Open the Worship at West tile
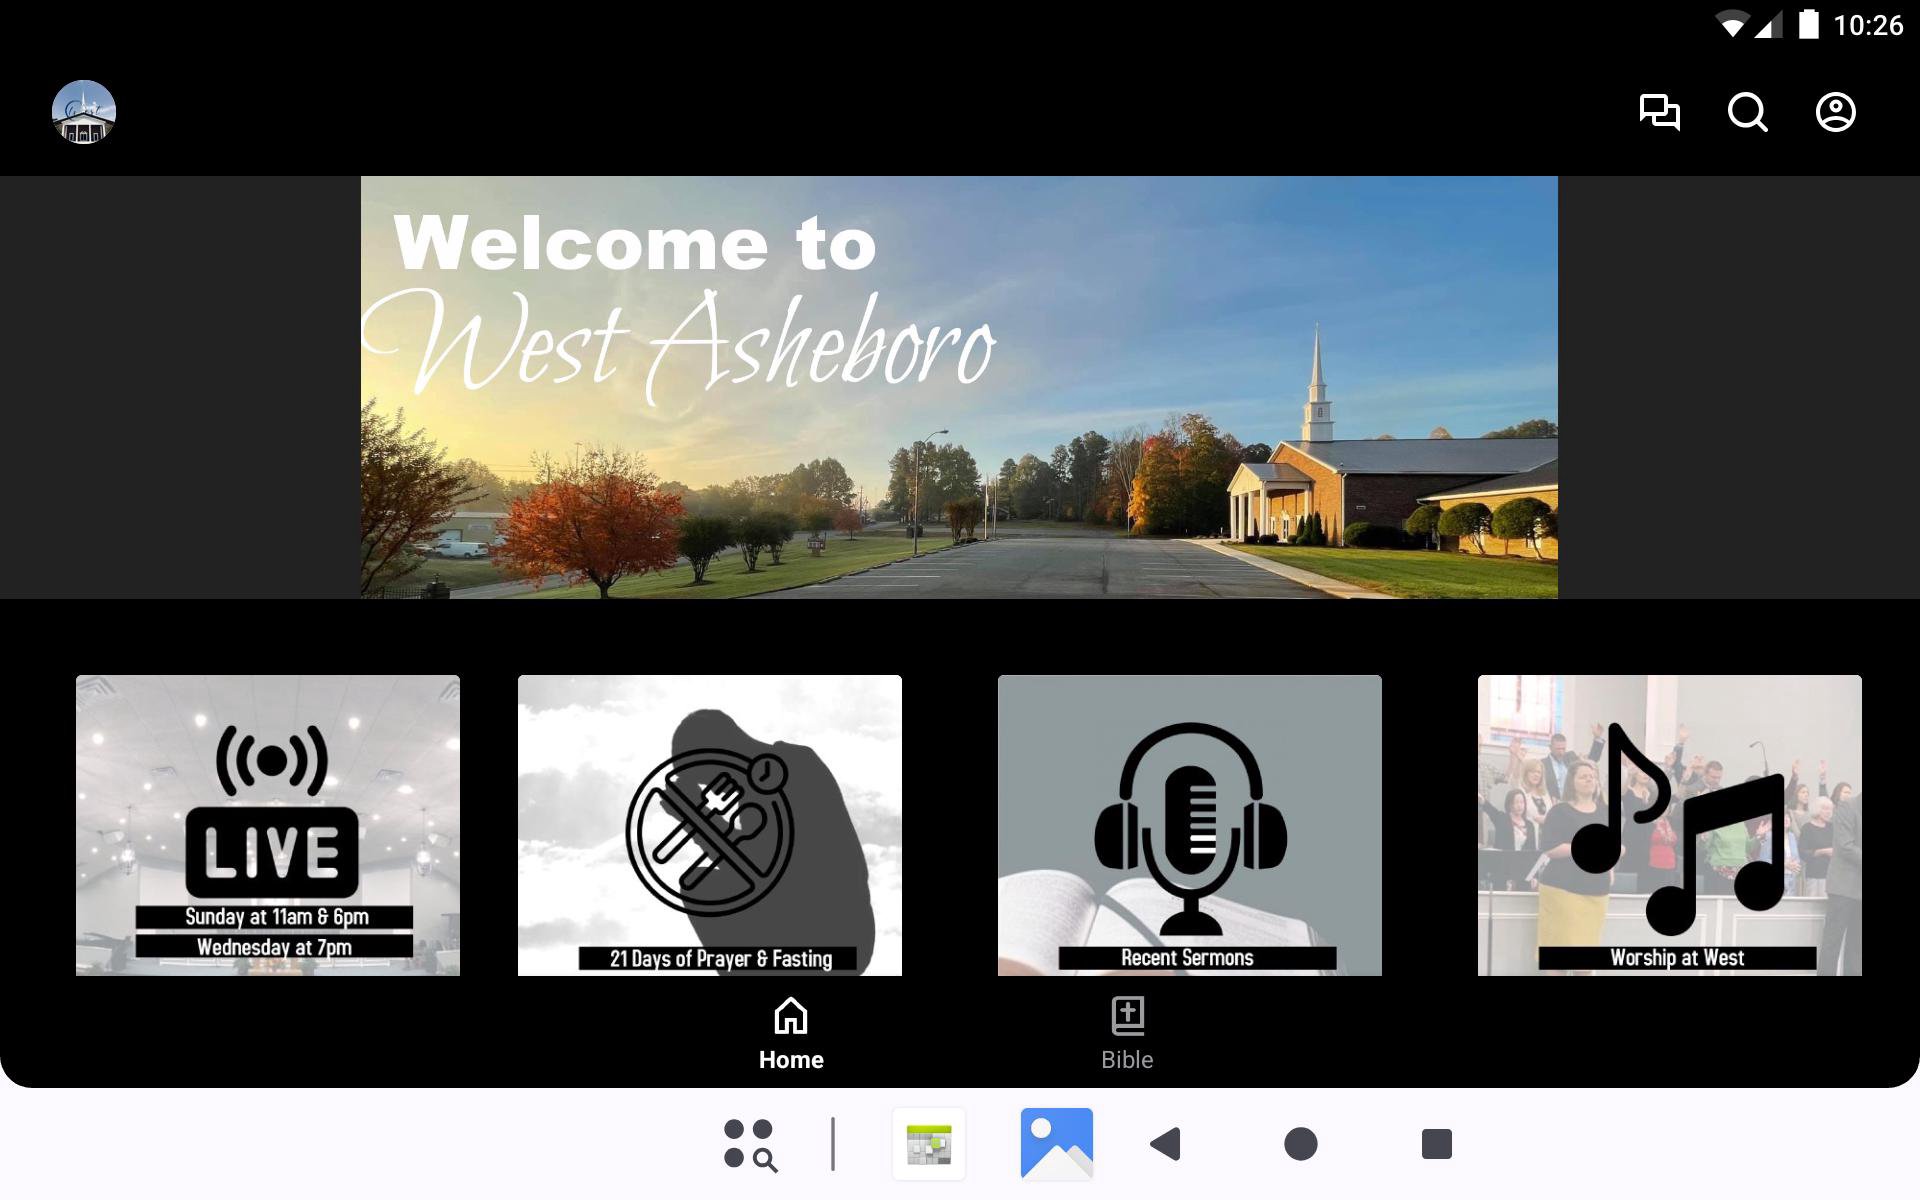The height and width of the screenshot is (1200, 1920). pyautogui.click(x=1669, y=825)
